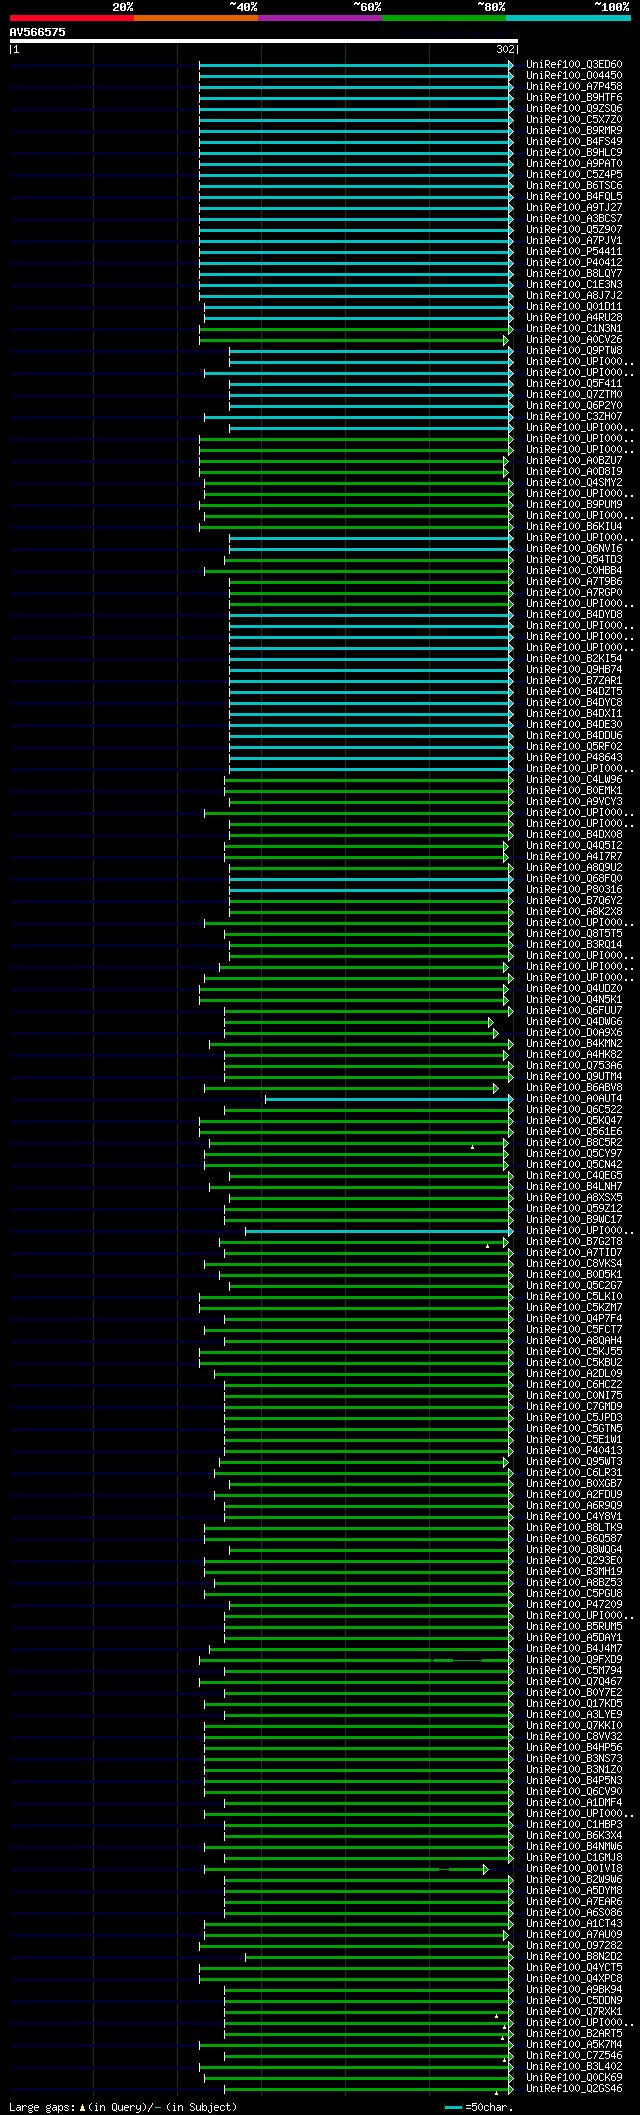
Task: Click UniRef100_C1N3N1 label
Action: [x=574, y=328]
